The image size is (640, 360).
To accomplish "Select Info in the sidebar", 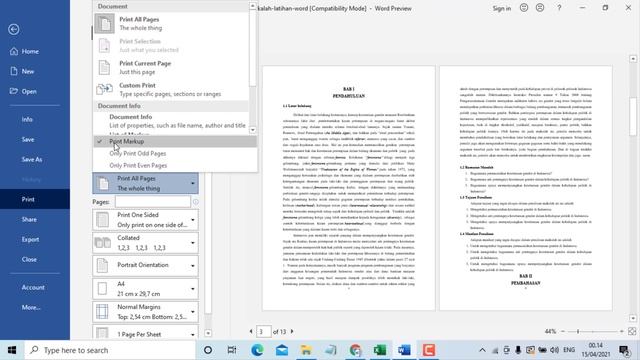I will [27, 120].
